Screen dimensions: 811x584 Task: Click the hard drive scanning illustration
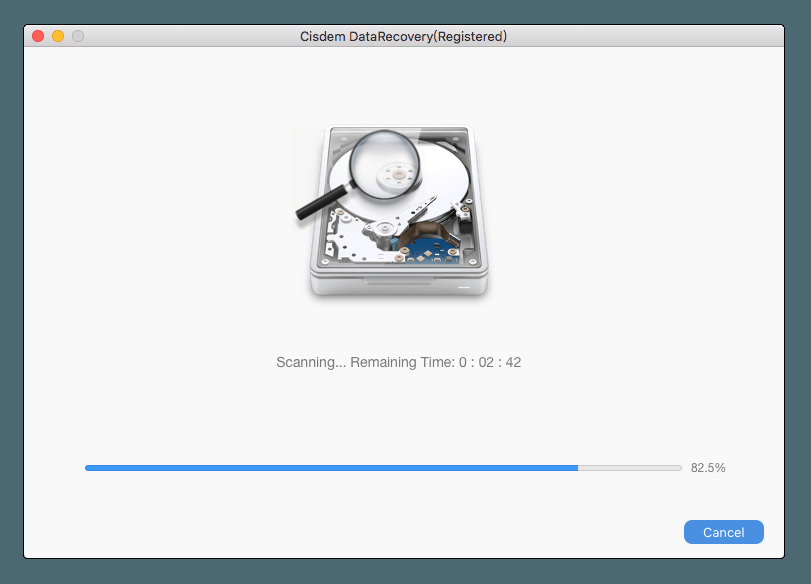click(392, 211)
